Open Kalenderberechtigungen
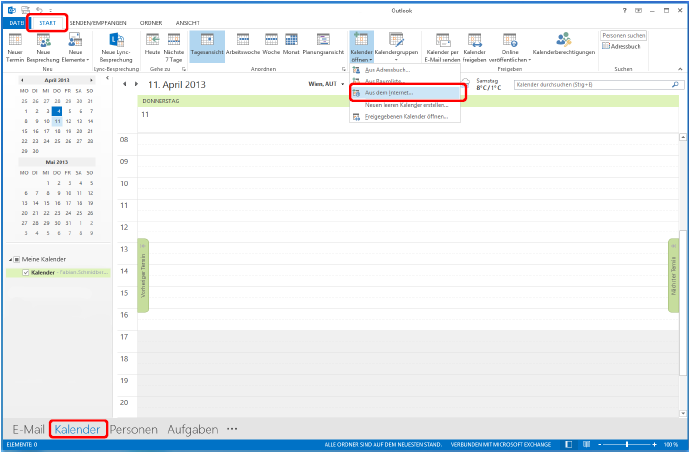Viewport: 690px width, 453px height. click(564, 44)
